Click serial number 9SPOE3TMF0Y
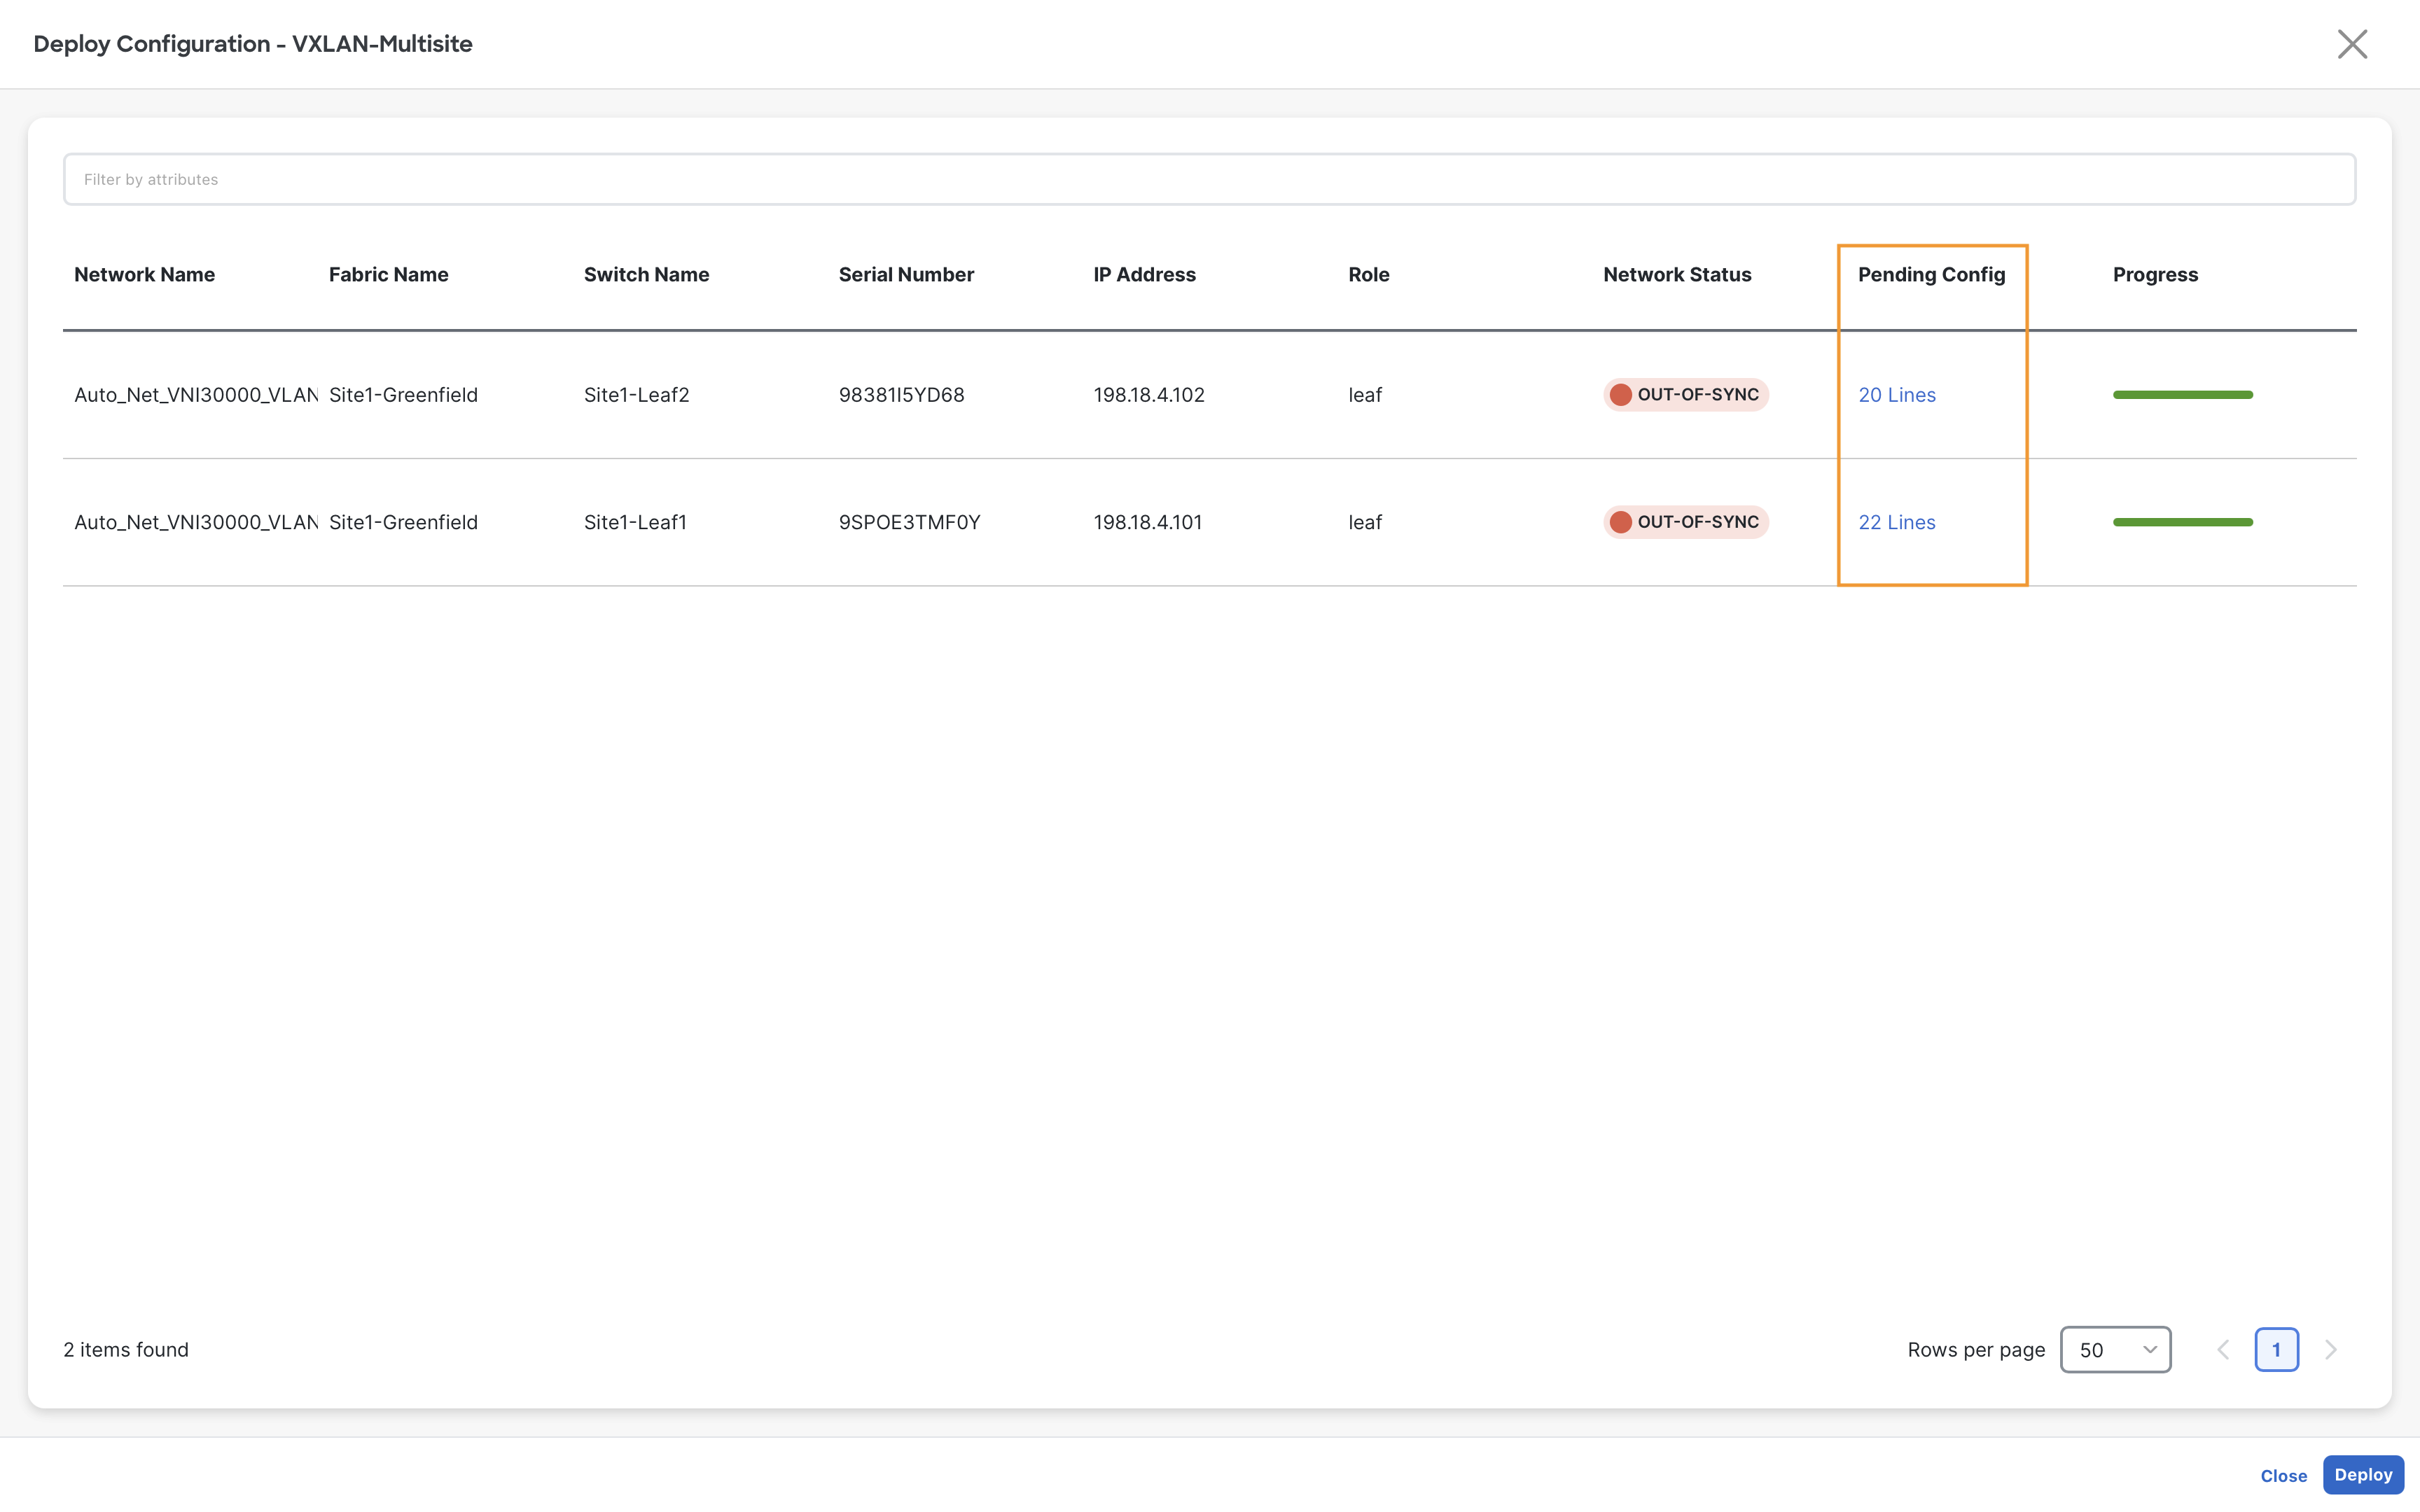2420x1512 pixels. pos(909,522)
